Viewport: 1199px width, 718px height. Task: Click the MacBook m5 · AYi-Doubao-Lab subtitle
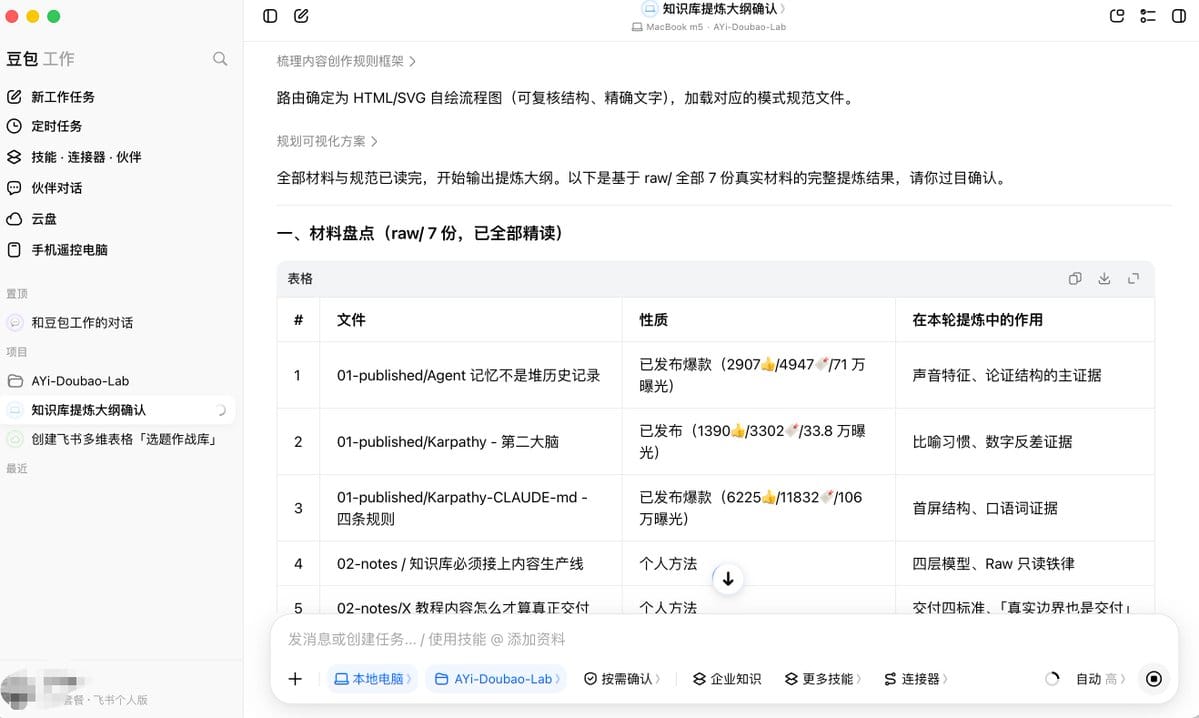tap(709, 27)
